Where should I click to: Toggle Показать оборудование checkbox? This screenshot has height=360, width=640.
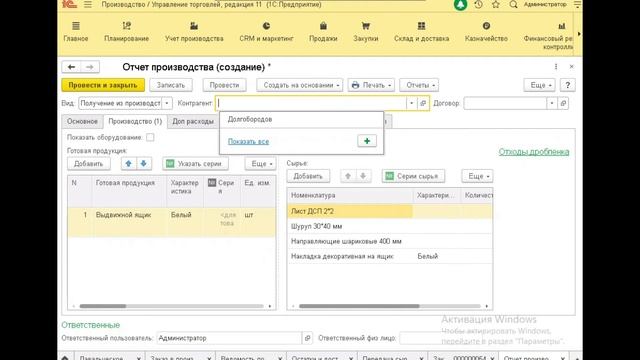pos(150,137)
